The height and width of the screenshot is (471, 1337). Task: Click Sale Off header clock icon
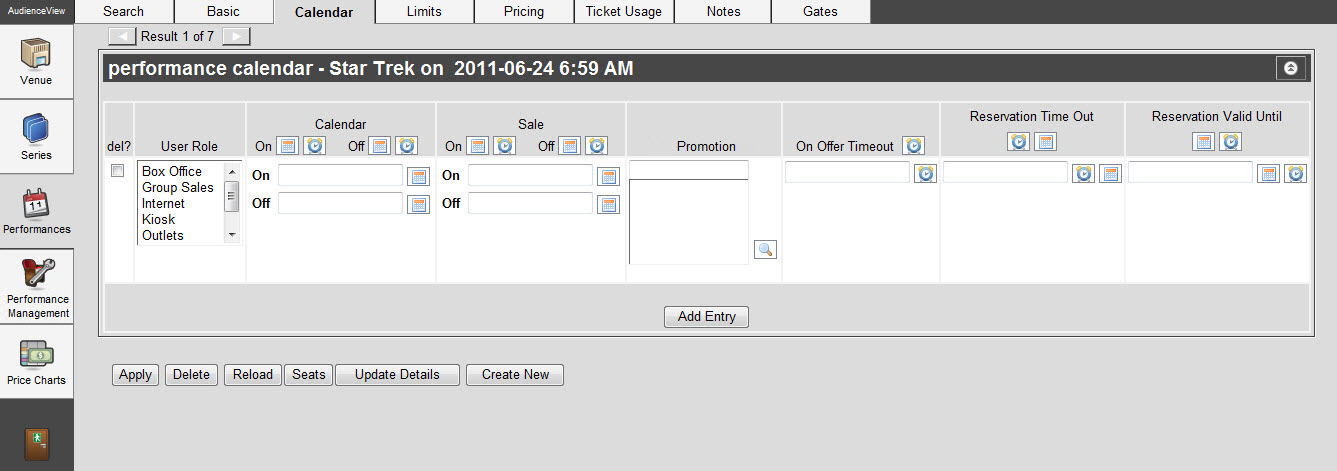[596, 146]
